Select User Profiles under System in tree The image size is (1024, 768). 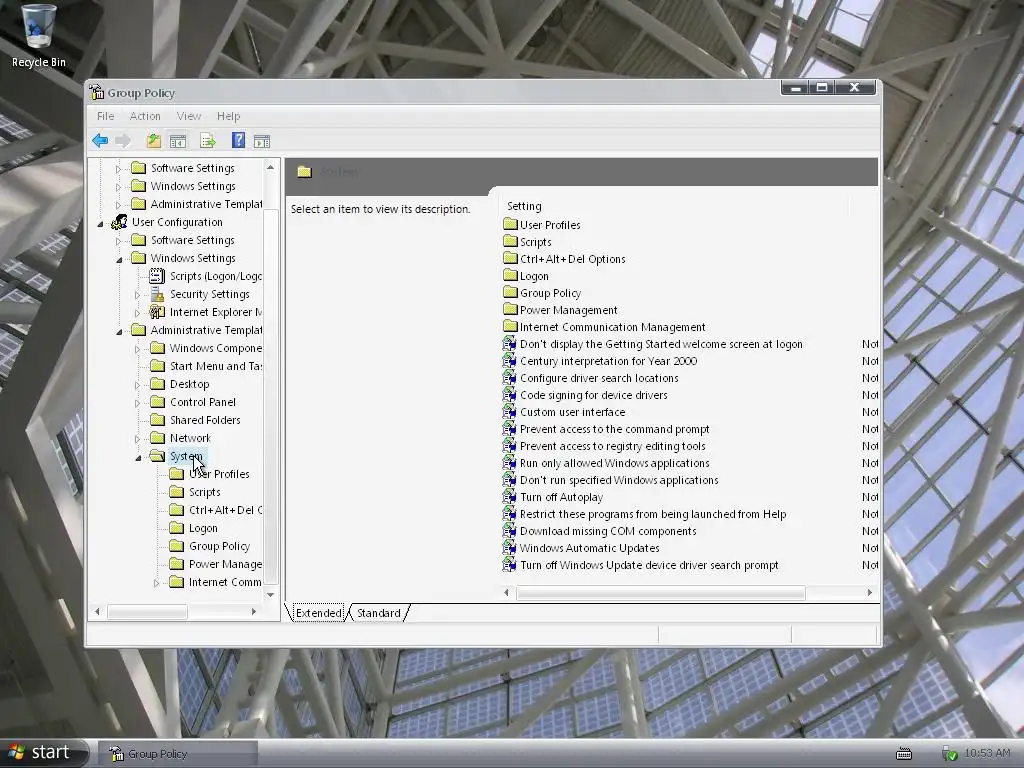[219, 473]
